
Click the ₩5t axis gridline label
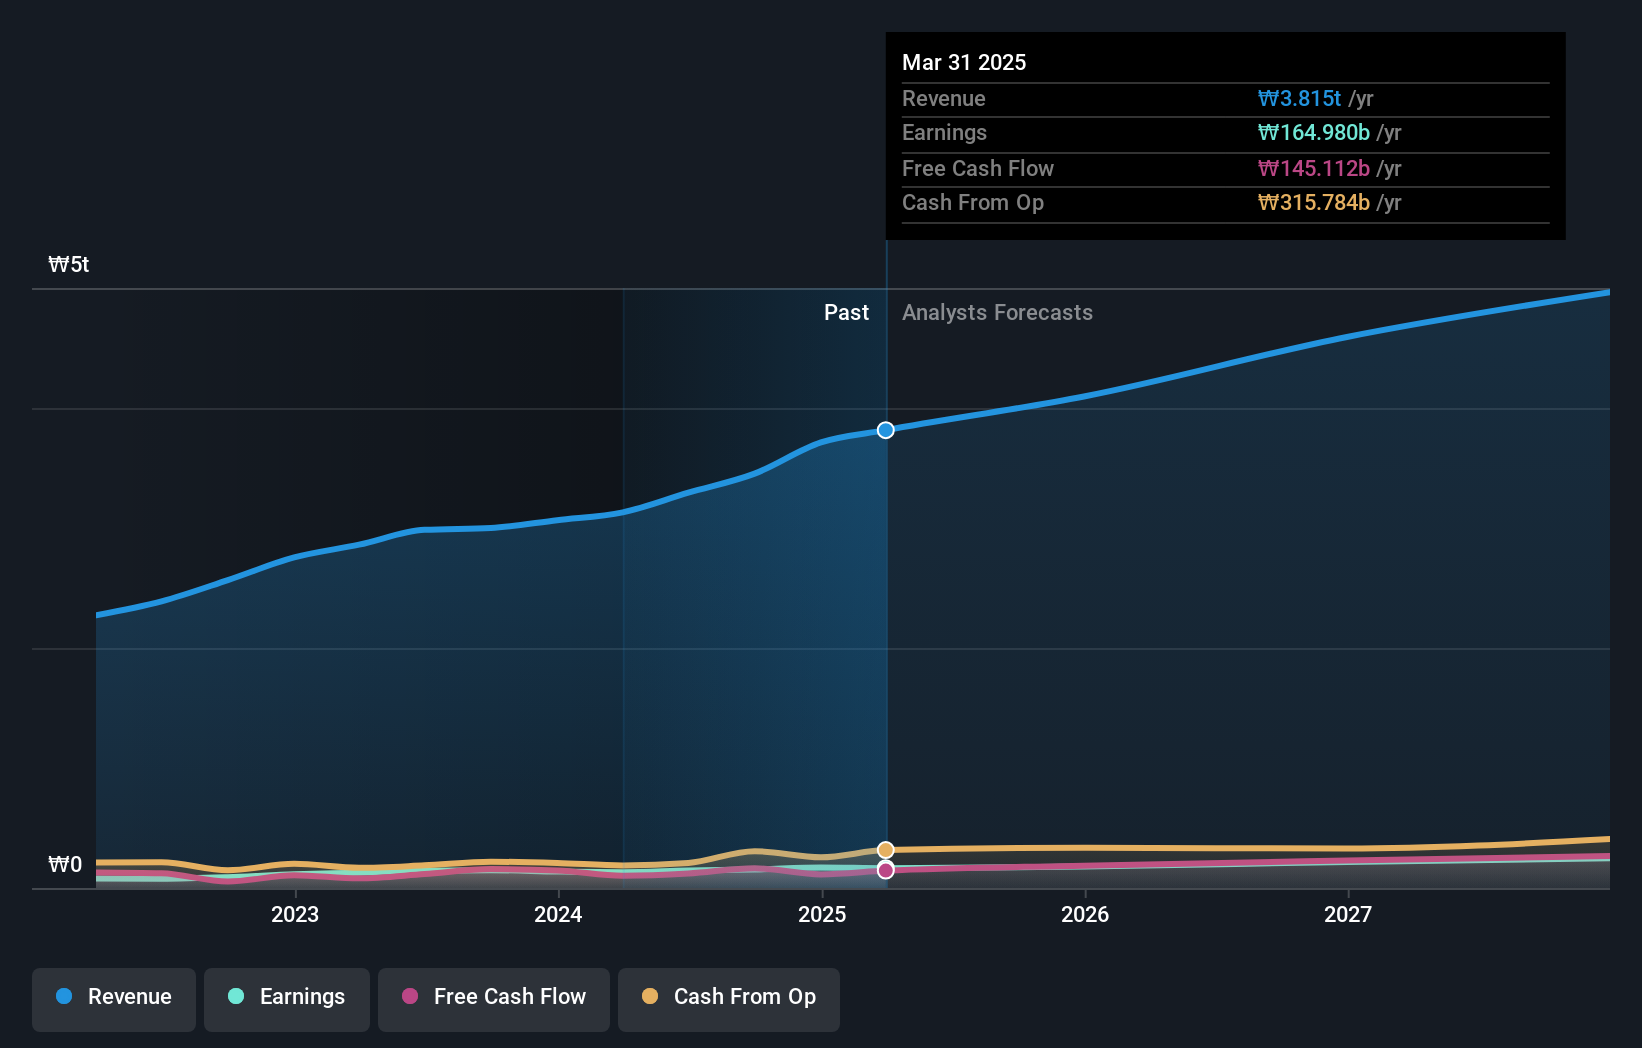(67, 264)
